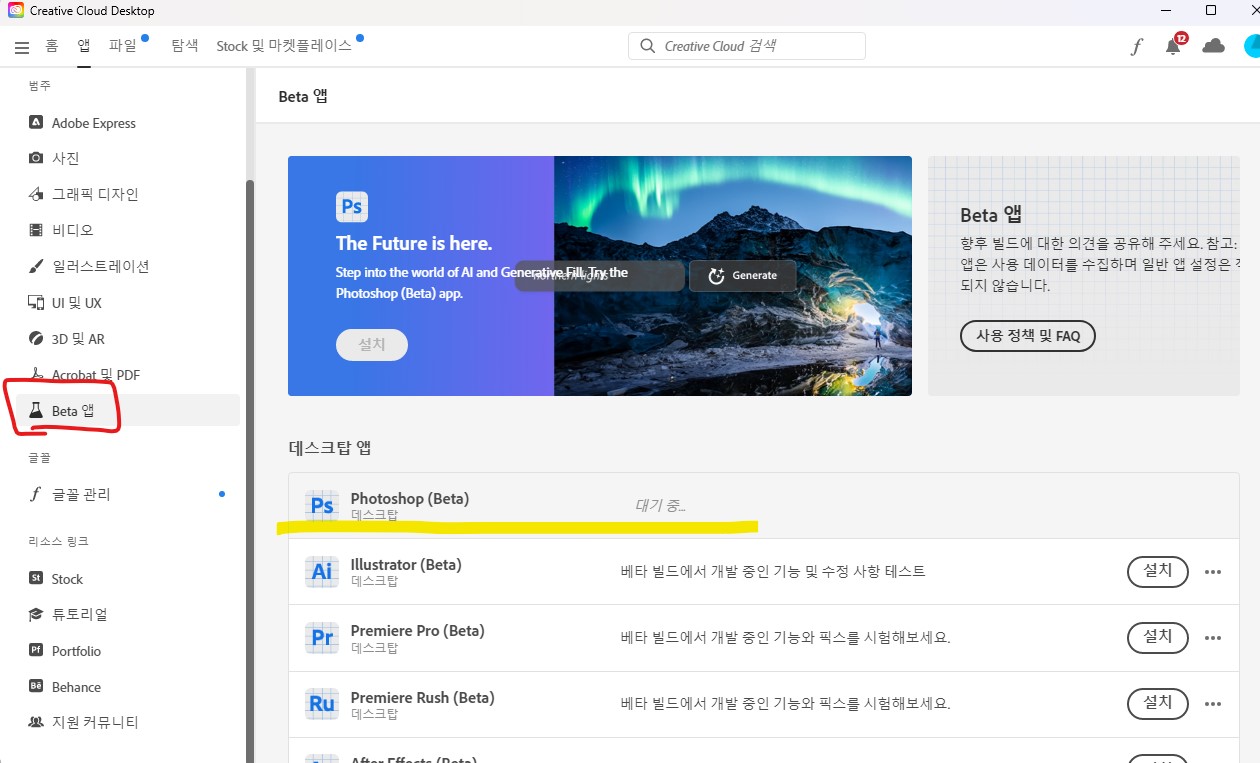Click the 리소스 링크 sidebar heading
Screen dimensions: 1260x763
coord(58,541)
